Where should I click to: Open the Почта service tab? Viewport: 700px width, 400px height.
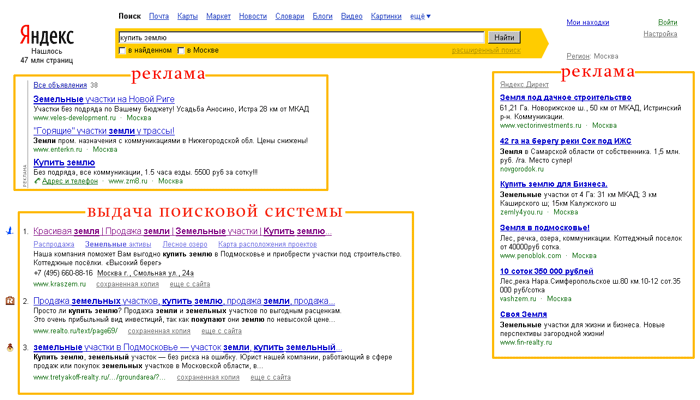pos(158,16)
